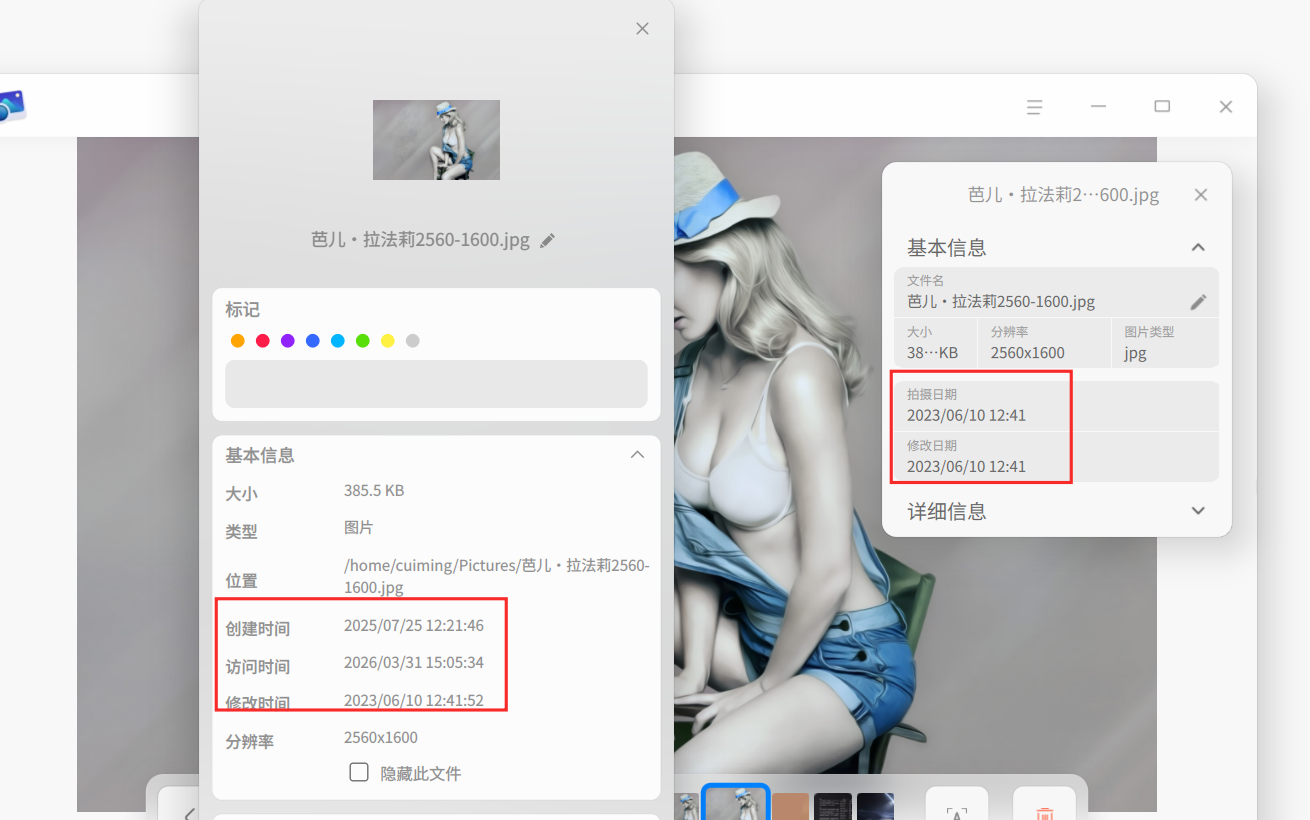Close the image info side panel
Image resolution: width=1310 pixels, height=820 pixels.
point(1201,195)
